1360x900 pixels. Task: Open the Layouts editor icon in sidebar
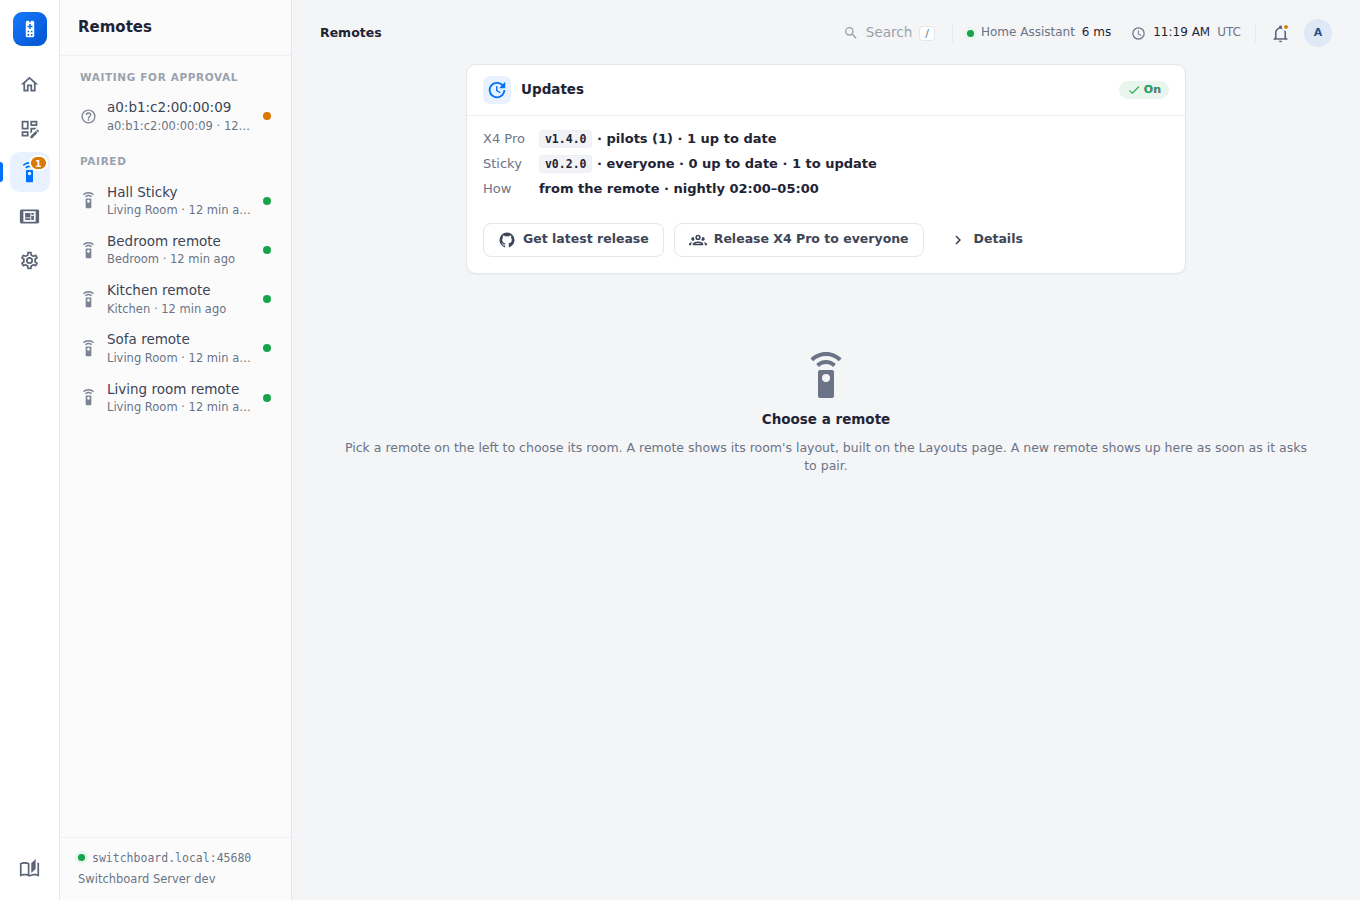point(30,129)
